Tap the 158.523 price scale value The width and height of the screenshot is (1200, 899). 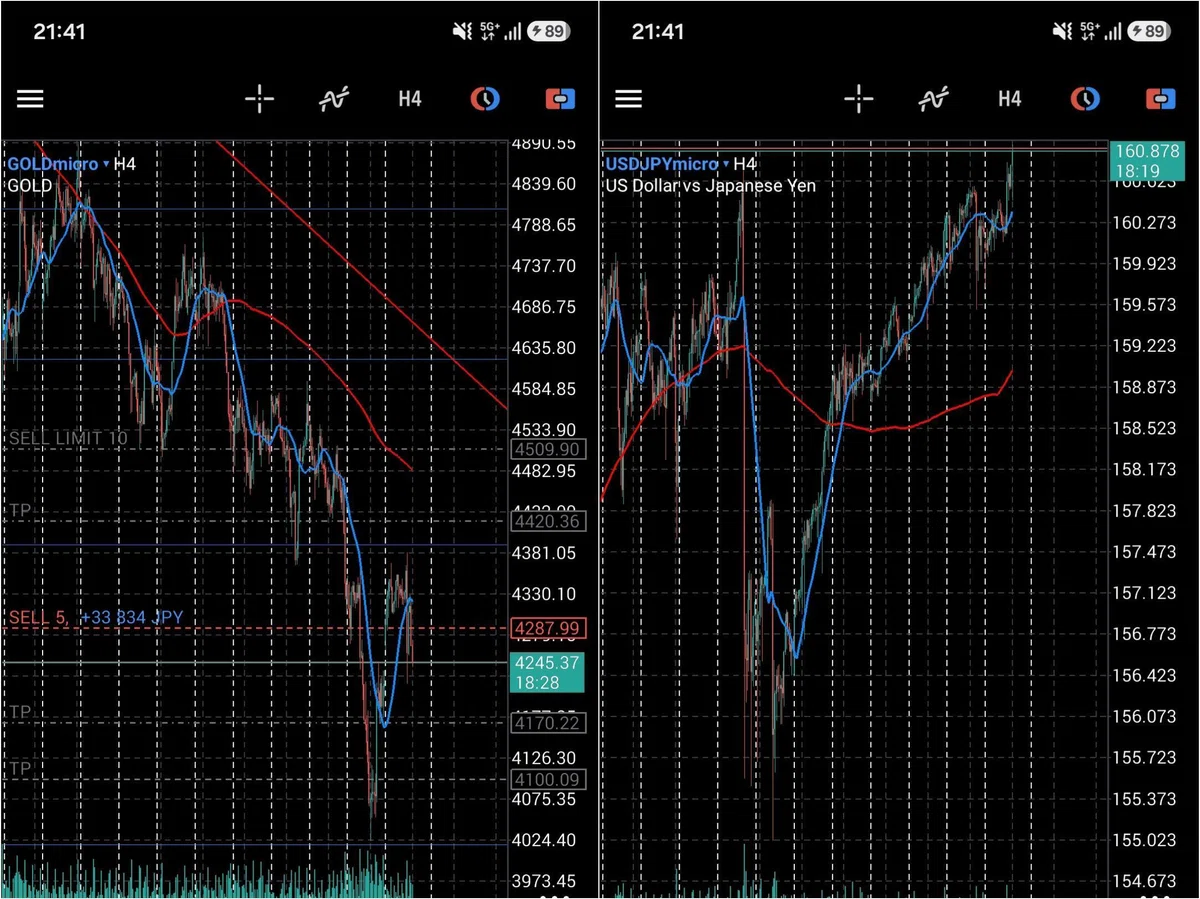tap(1144, 428)
